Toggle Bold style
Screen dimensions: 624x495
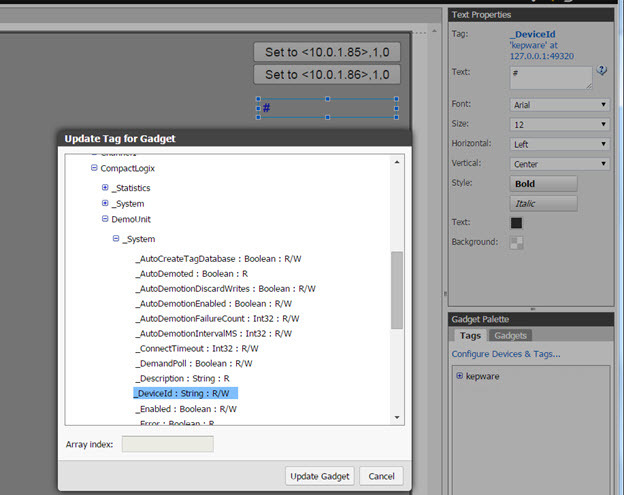pyautogui.click(x=544, y=184)
